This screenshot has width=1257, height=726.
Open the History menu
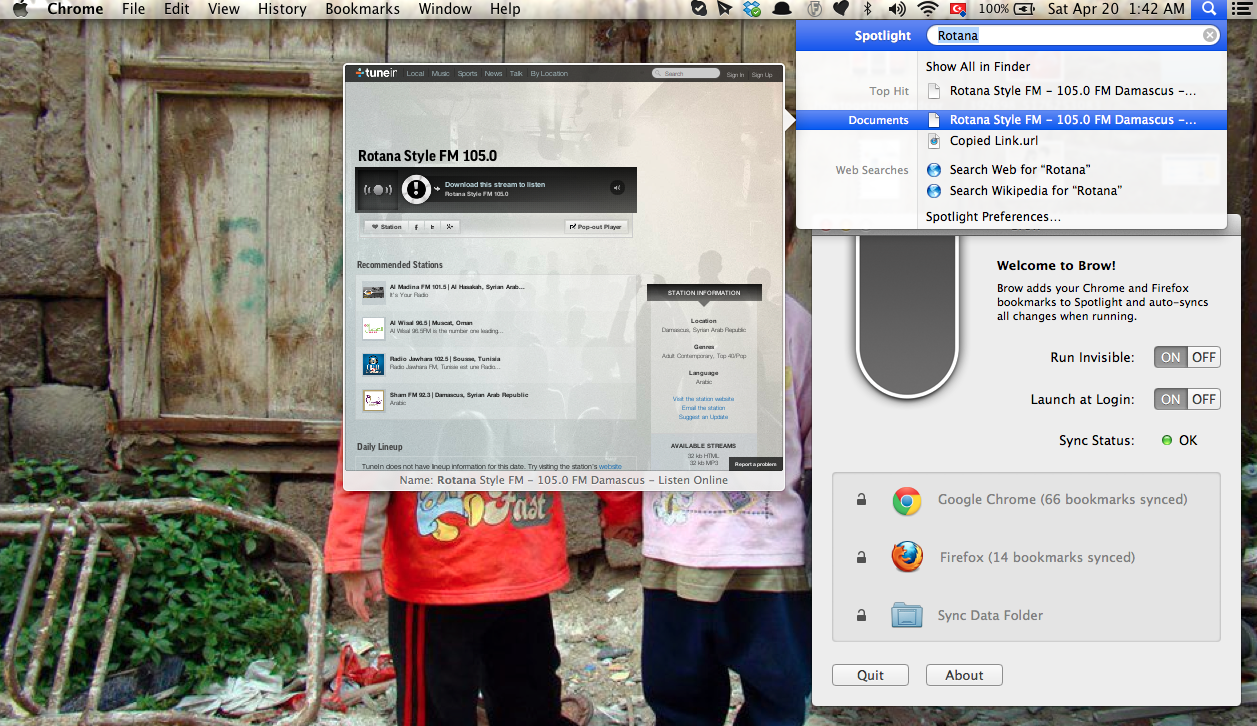pyautogui.click(x=282, y=9)
